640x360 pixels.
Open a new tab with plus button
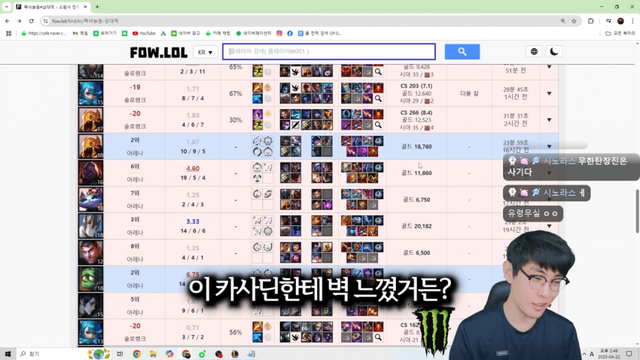(x=97, y=7)
